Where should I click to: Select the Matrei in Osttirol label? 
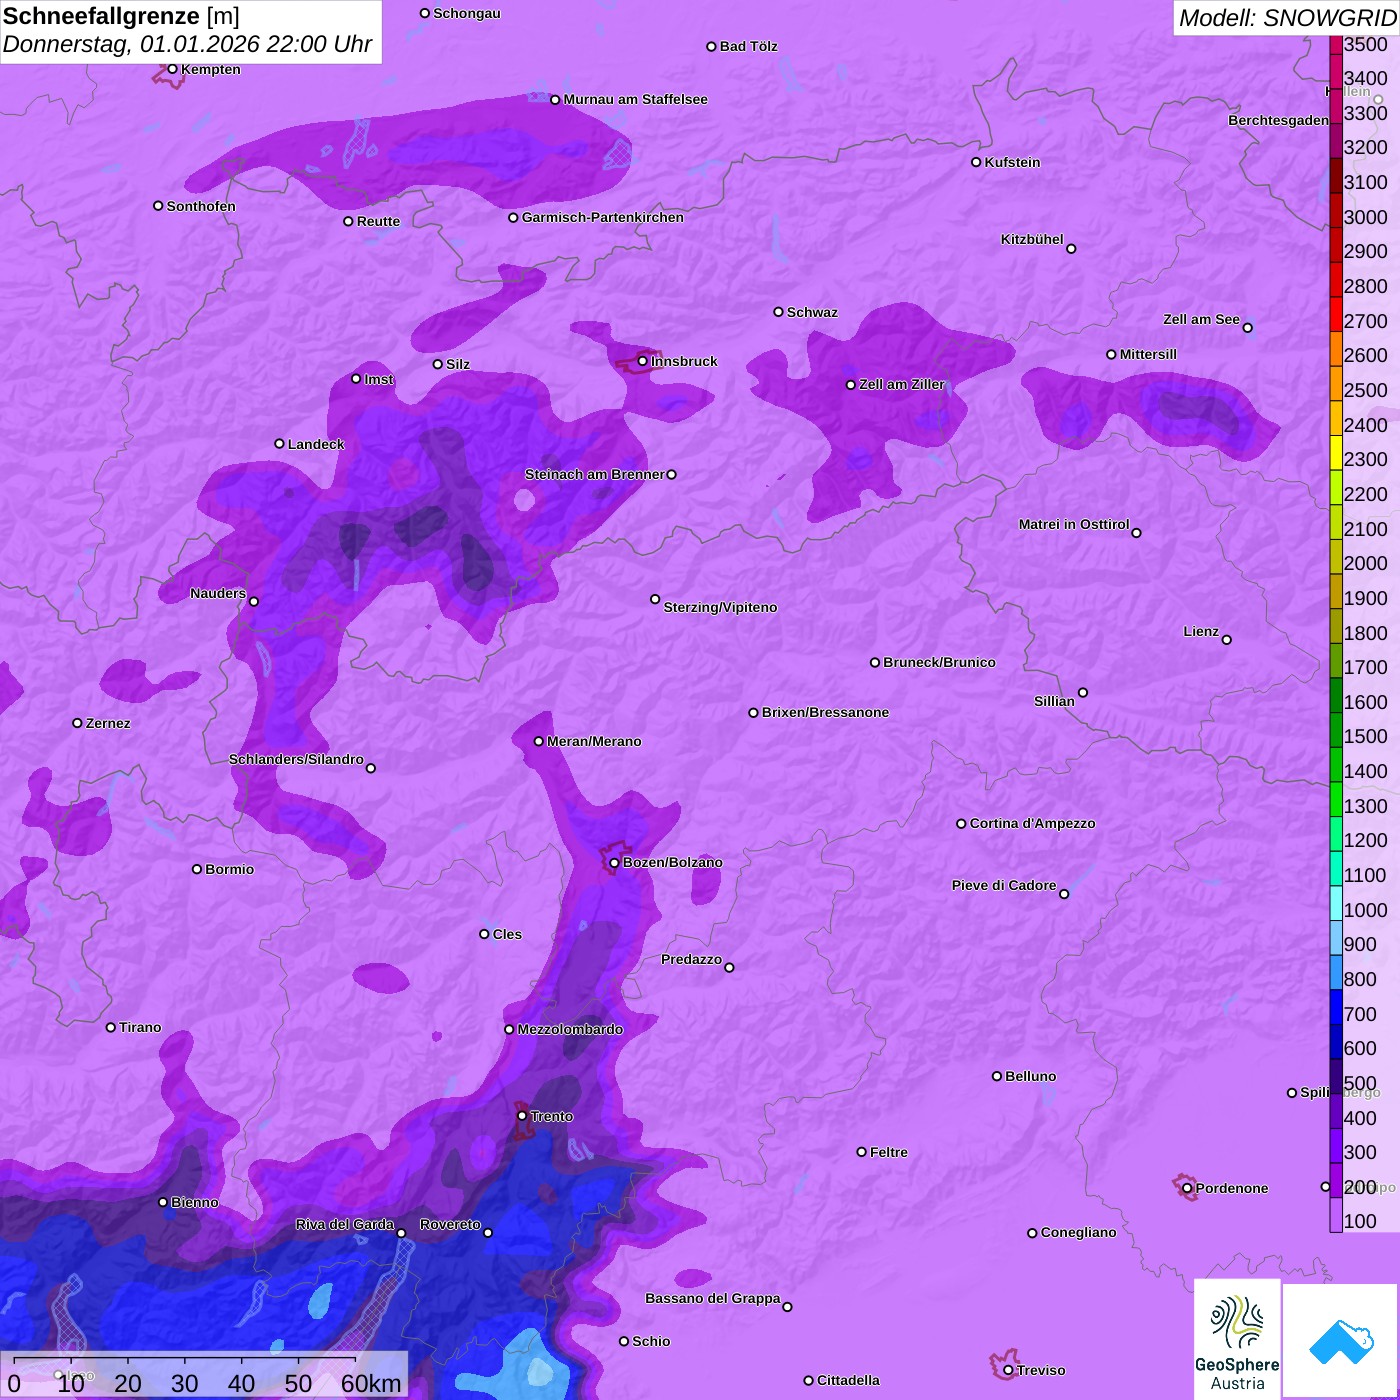[x=1074, y=524]
